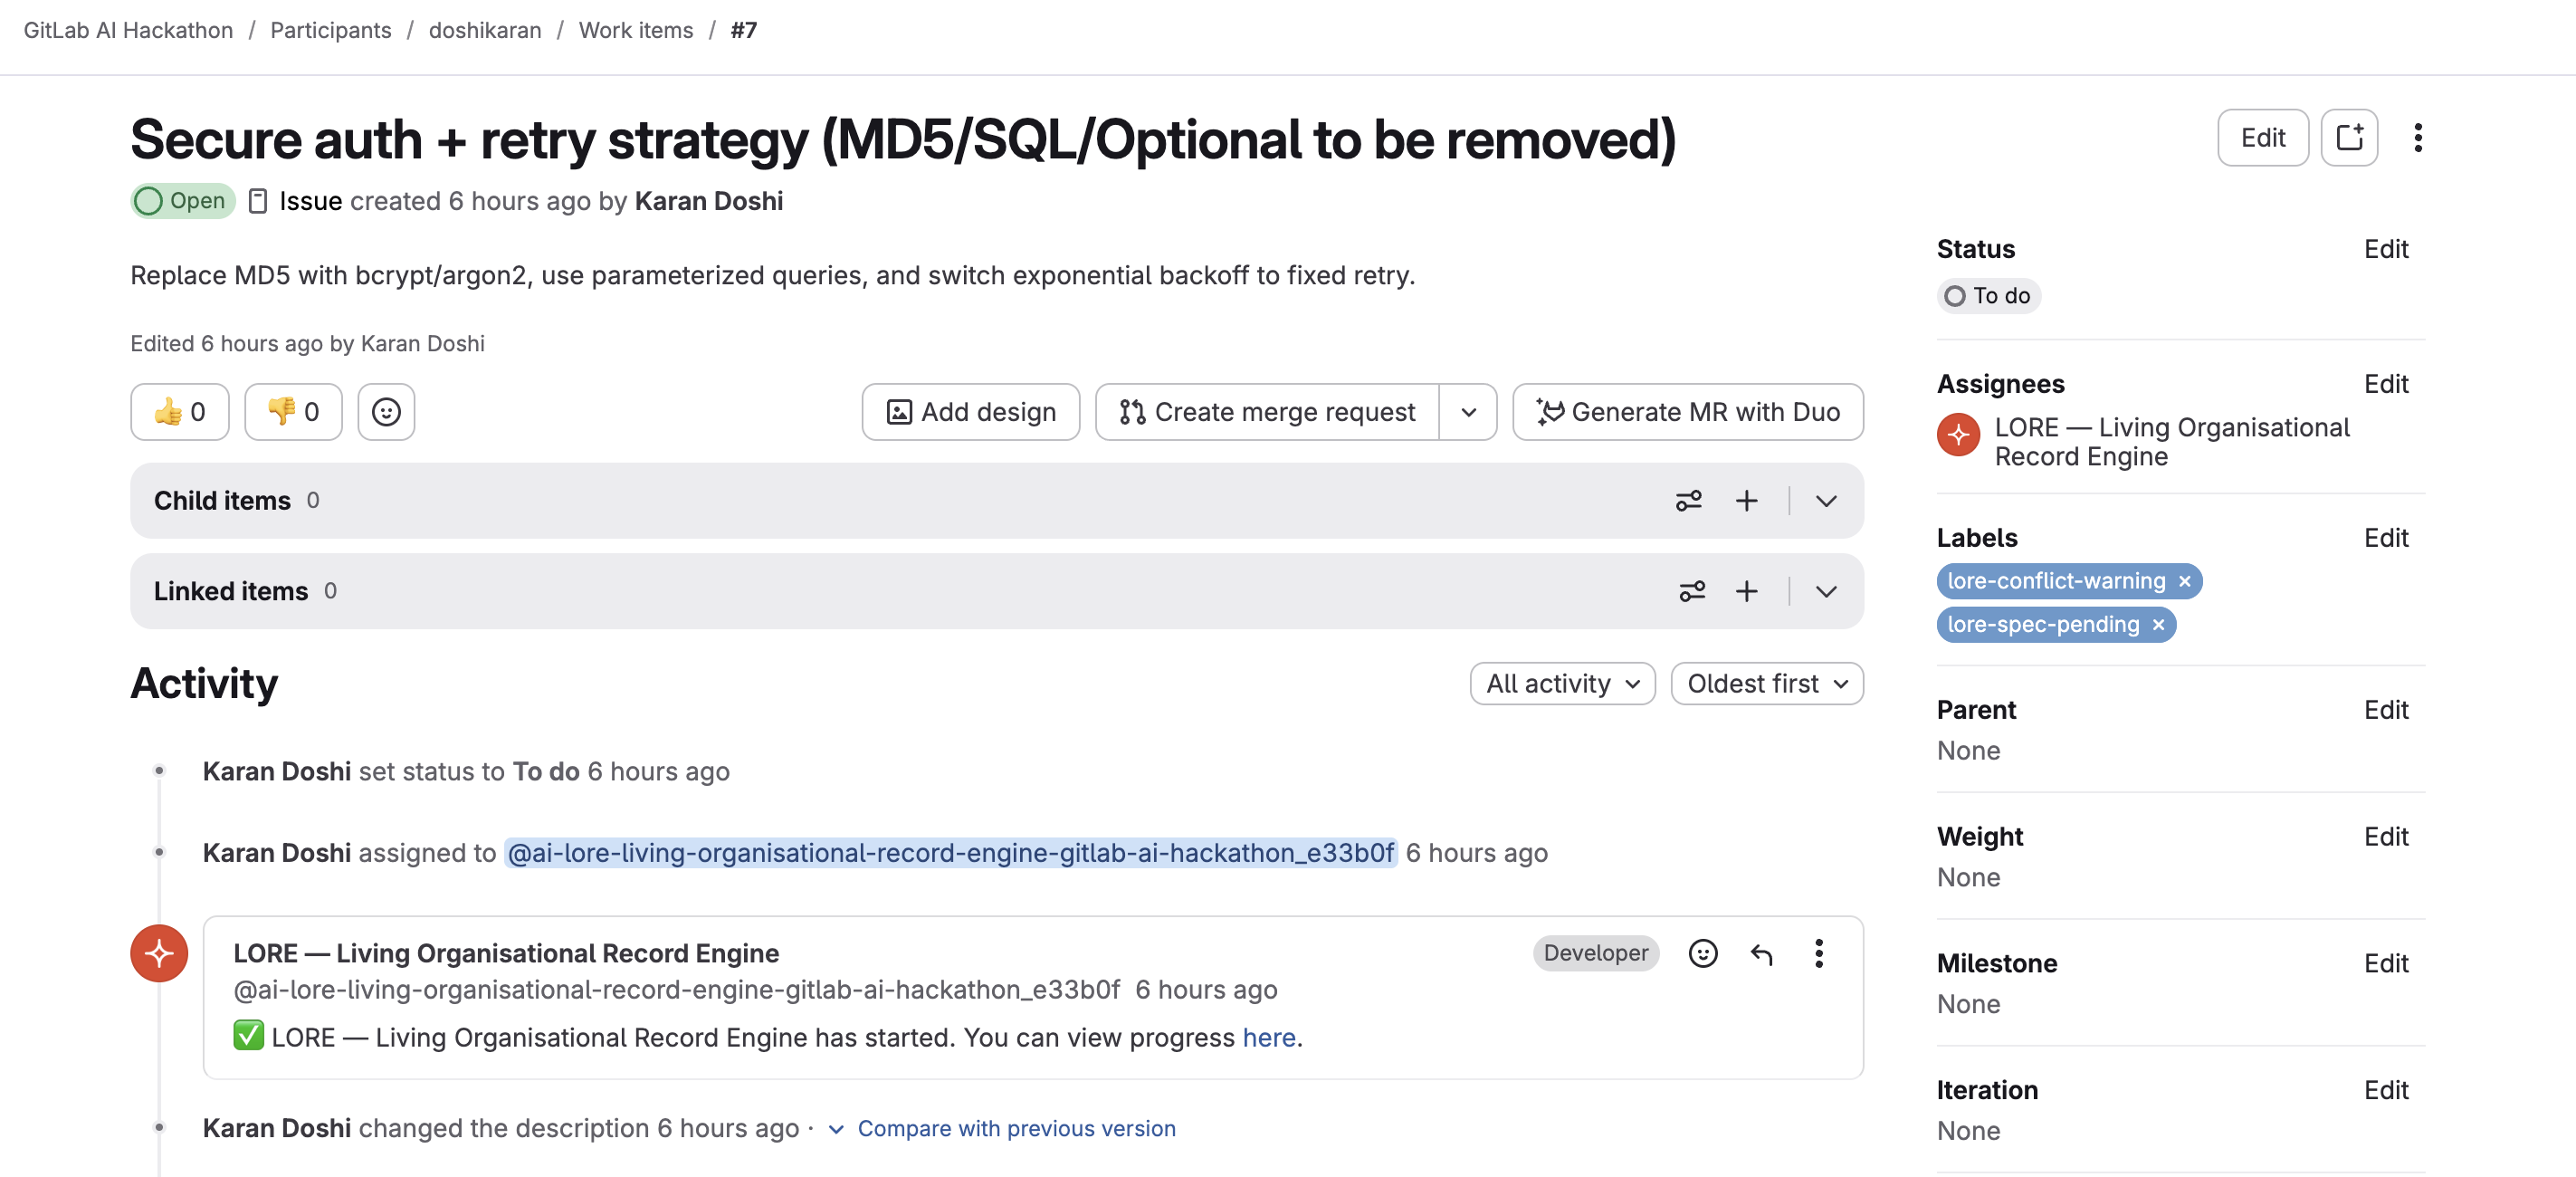This screenshot has height=1177, width=2576.
Task: Navigate to Work items breadcrumb
Action: point(635,30)
